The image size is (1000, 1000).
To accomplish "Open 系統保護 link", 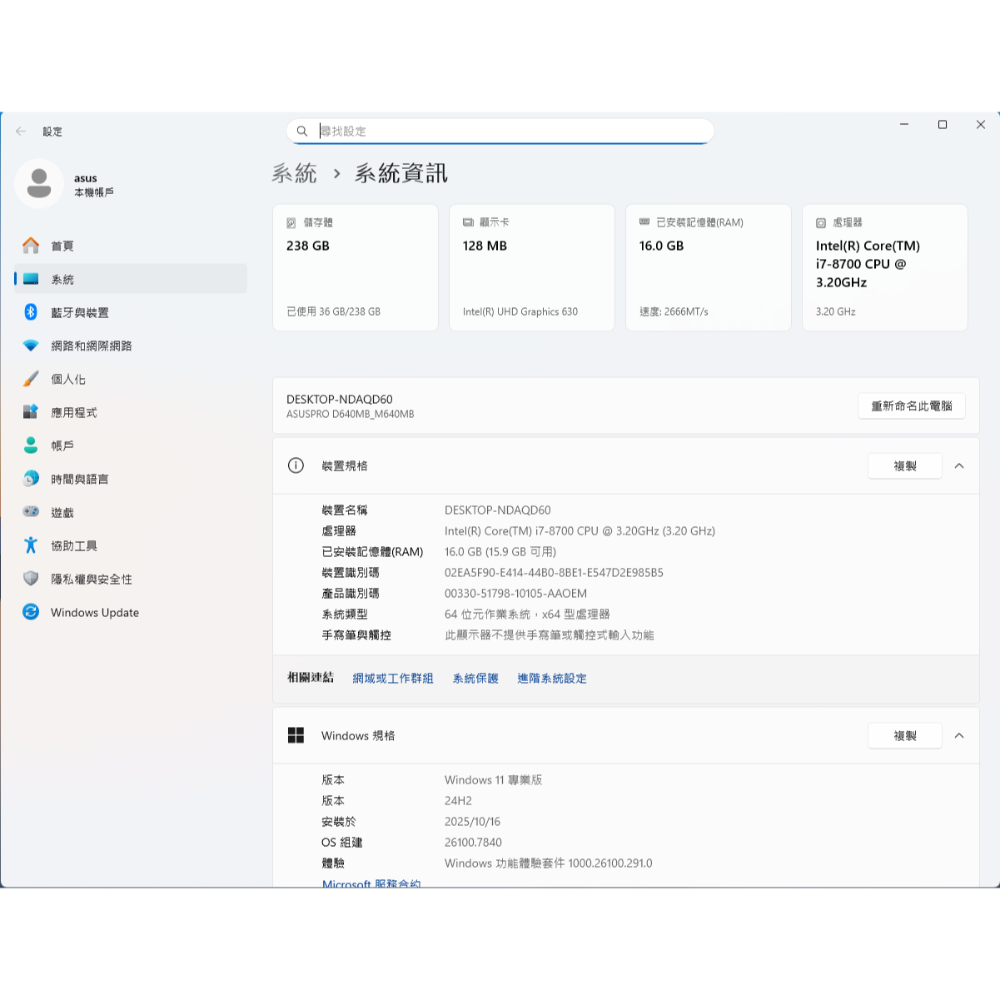I will (475, 678).
